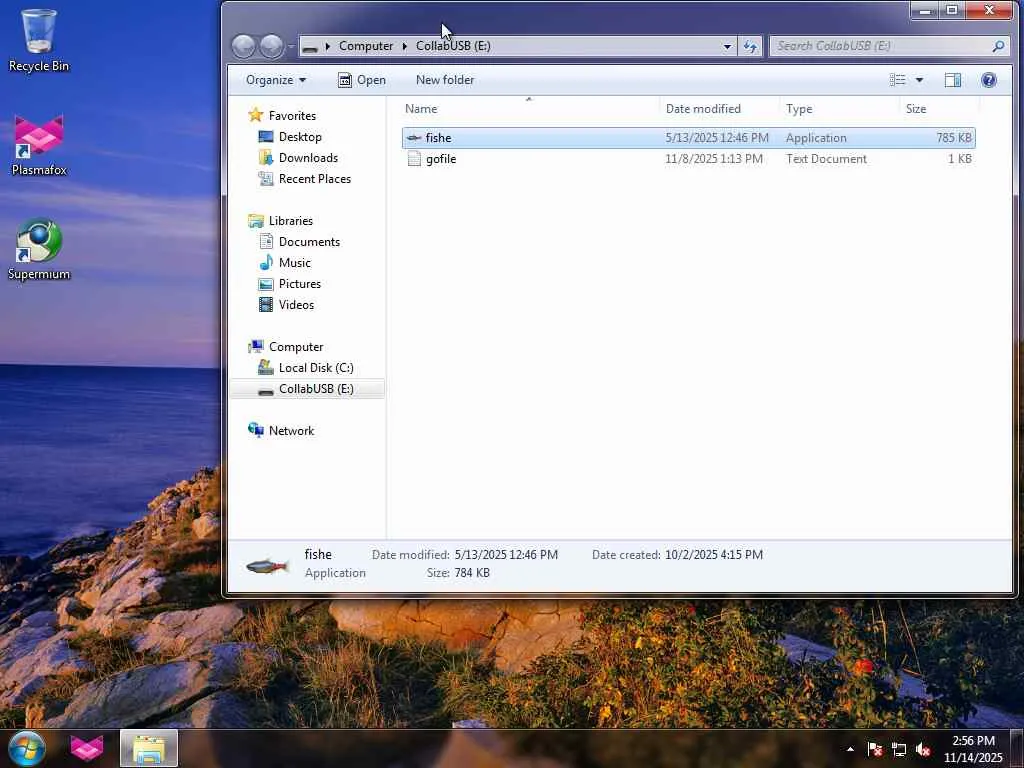The width and height of the screenshot is (1024, 768).
Task: Click the muted volume tray icon
Action: point(923,750)
